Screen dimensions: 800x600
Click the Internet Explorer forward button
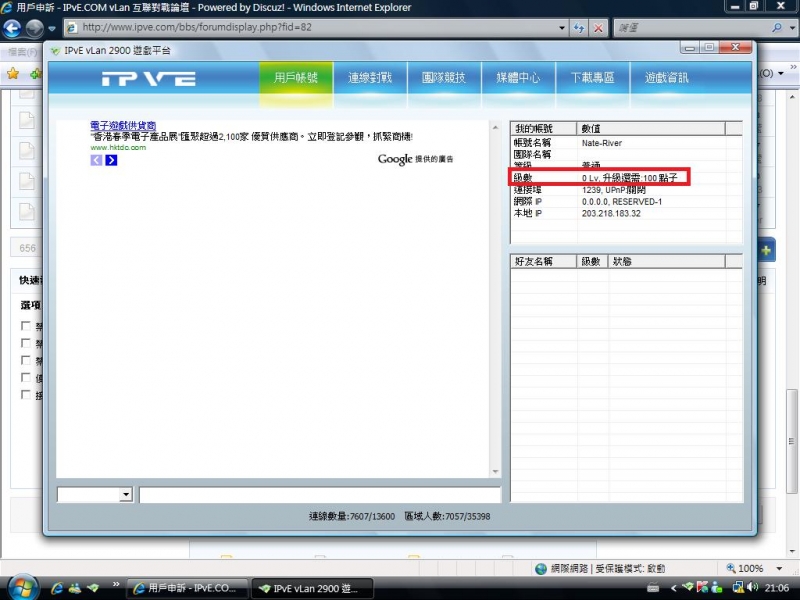click(34, 28)
